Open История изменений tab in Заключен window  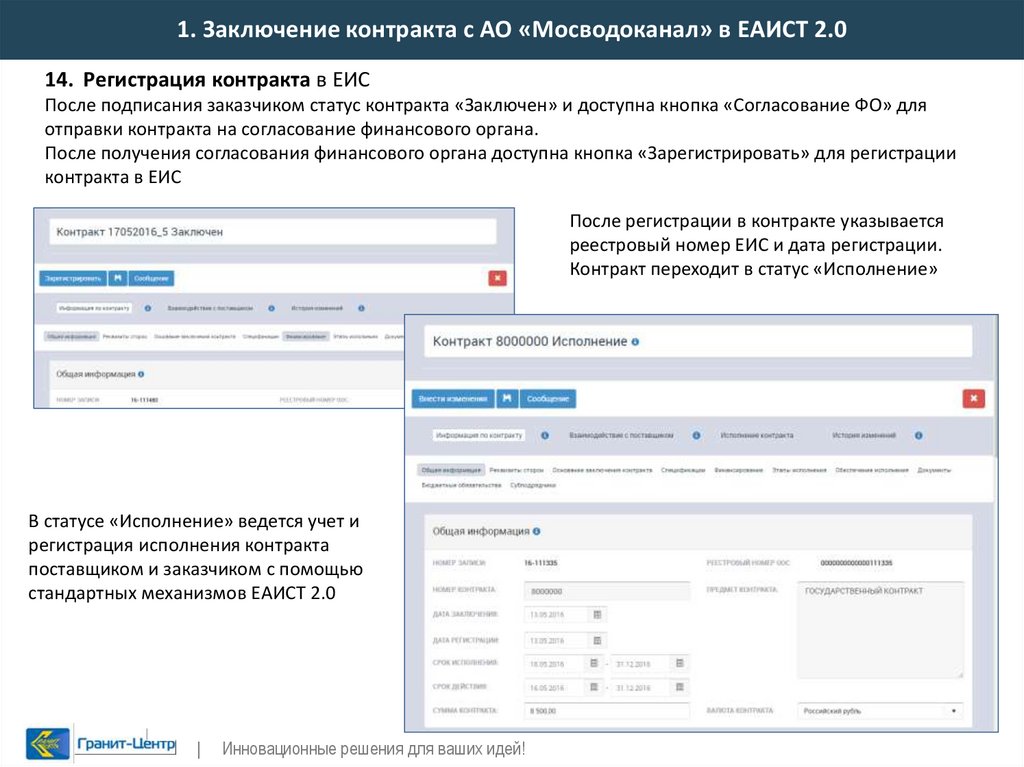point(317,308)
